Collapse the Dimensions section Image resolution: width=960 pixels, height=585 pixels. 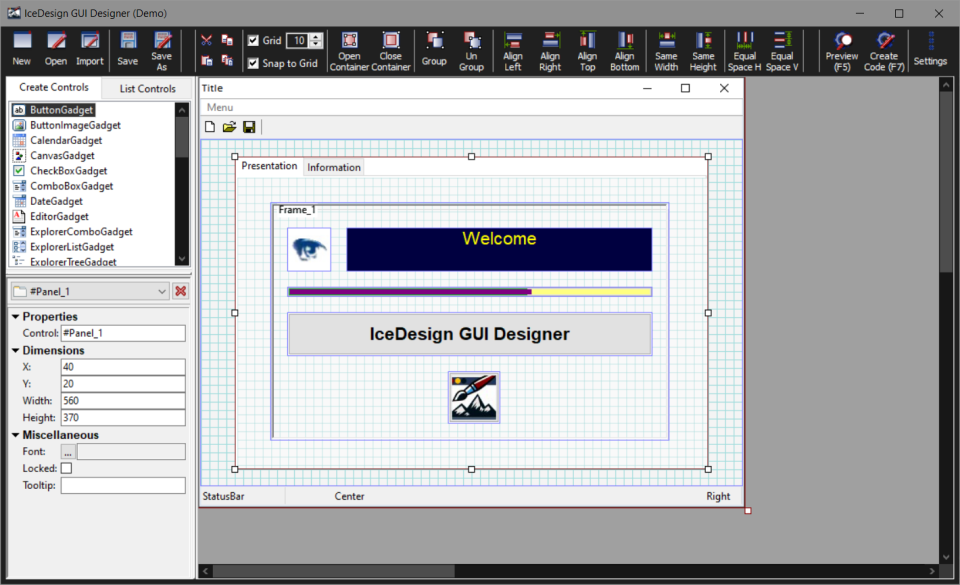pyautogui.click(x=15, y=350)
